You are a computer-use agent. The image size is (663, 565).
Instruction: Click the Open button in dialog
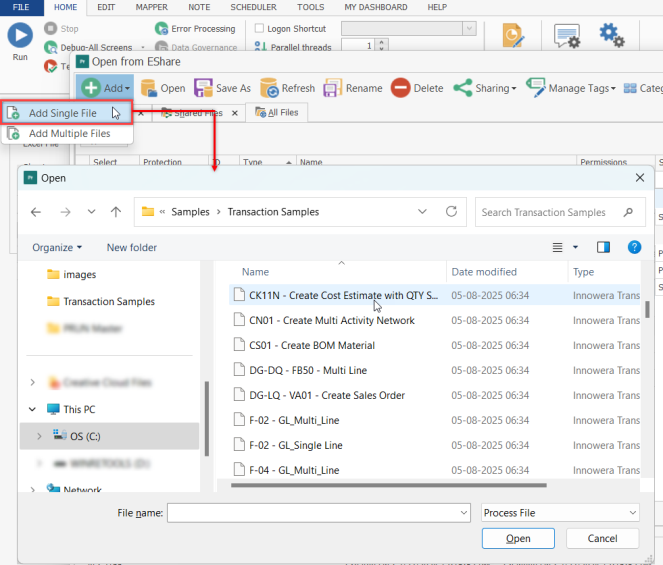[518, 538]
